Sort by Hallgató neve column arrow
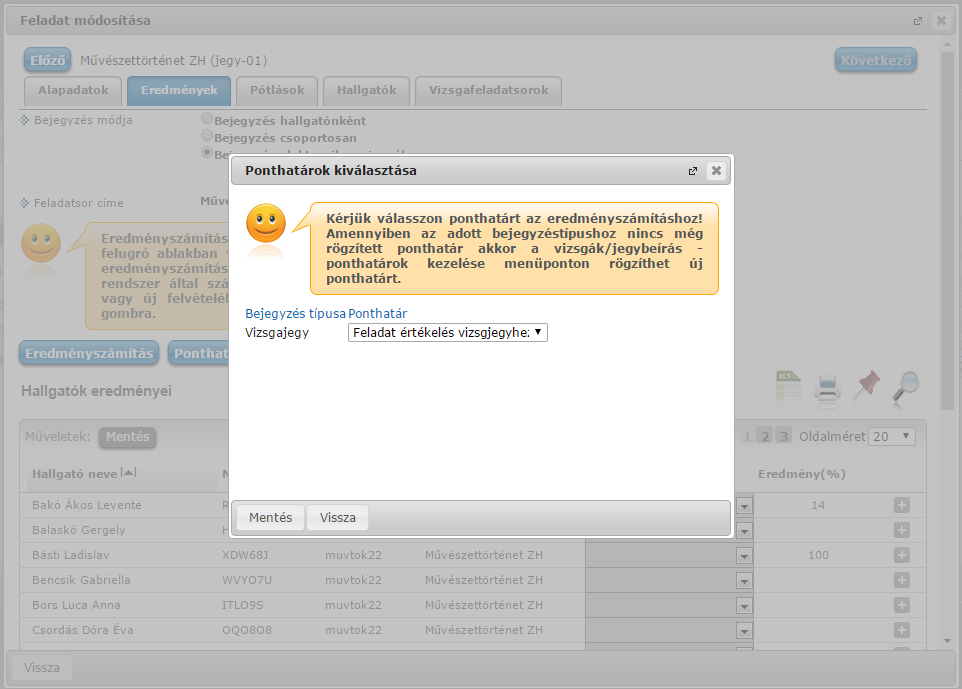962x689 pixels. [128, 472]
